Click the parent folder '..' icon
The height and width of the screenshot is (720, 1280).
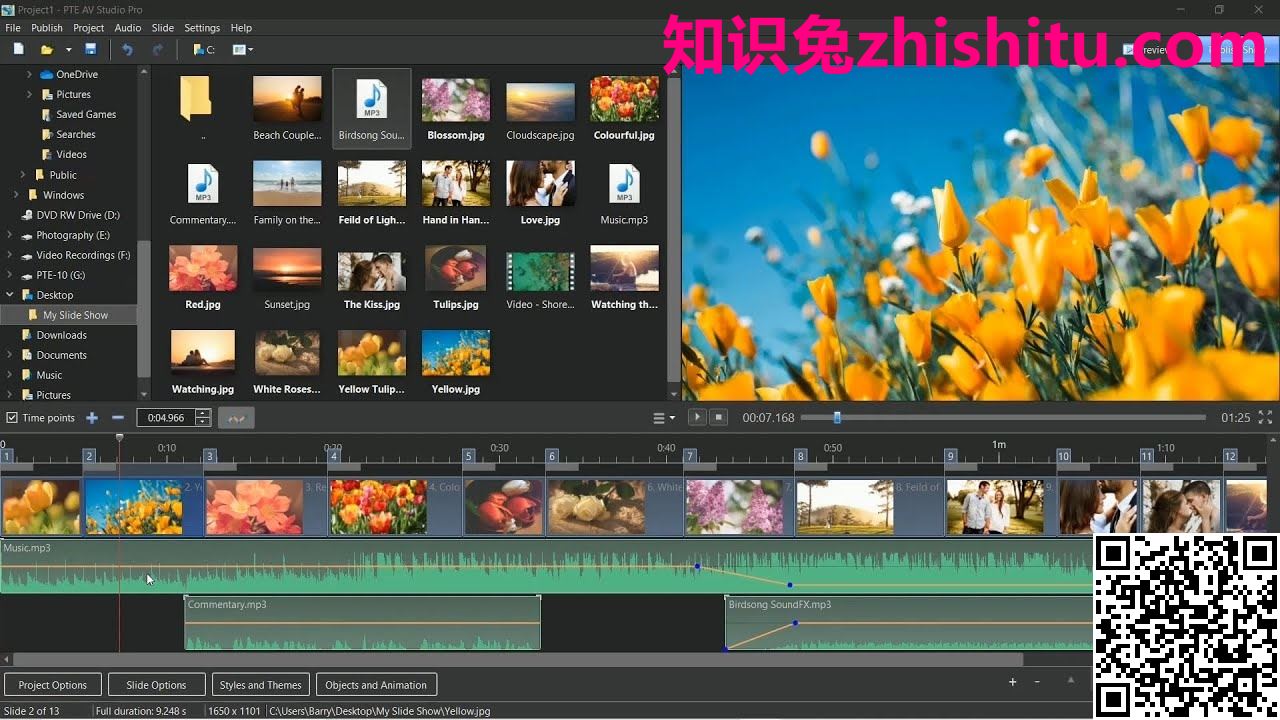(x=196, y=98)
